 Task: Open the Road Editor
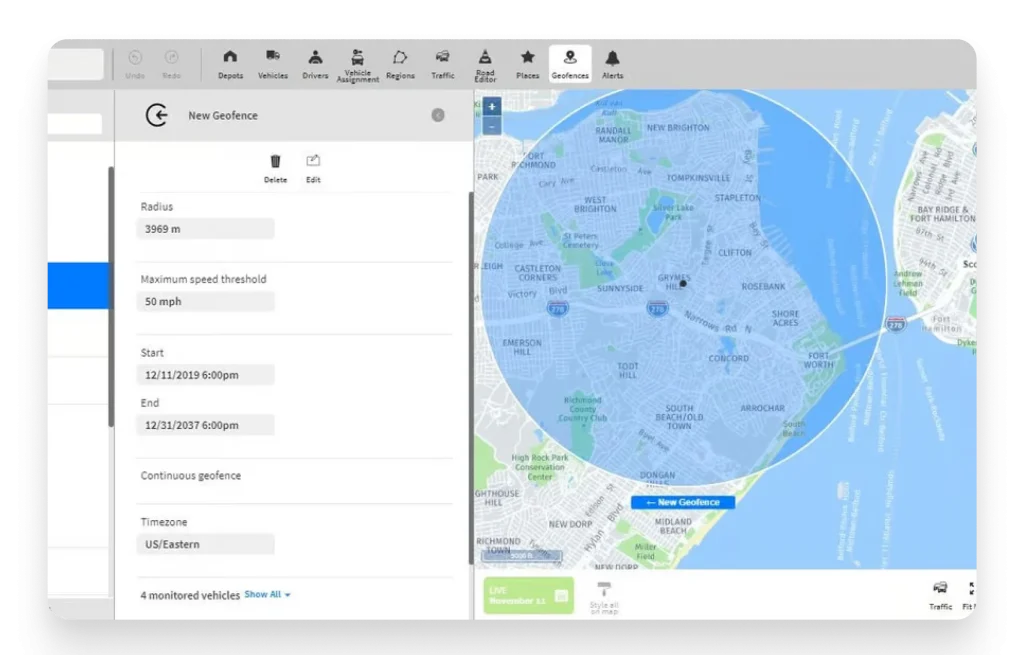pyautogui.click(x=485, y=63)
